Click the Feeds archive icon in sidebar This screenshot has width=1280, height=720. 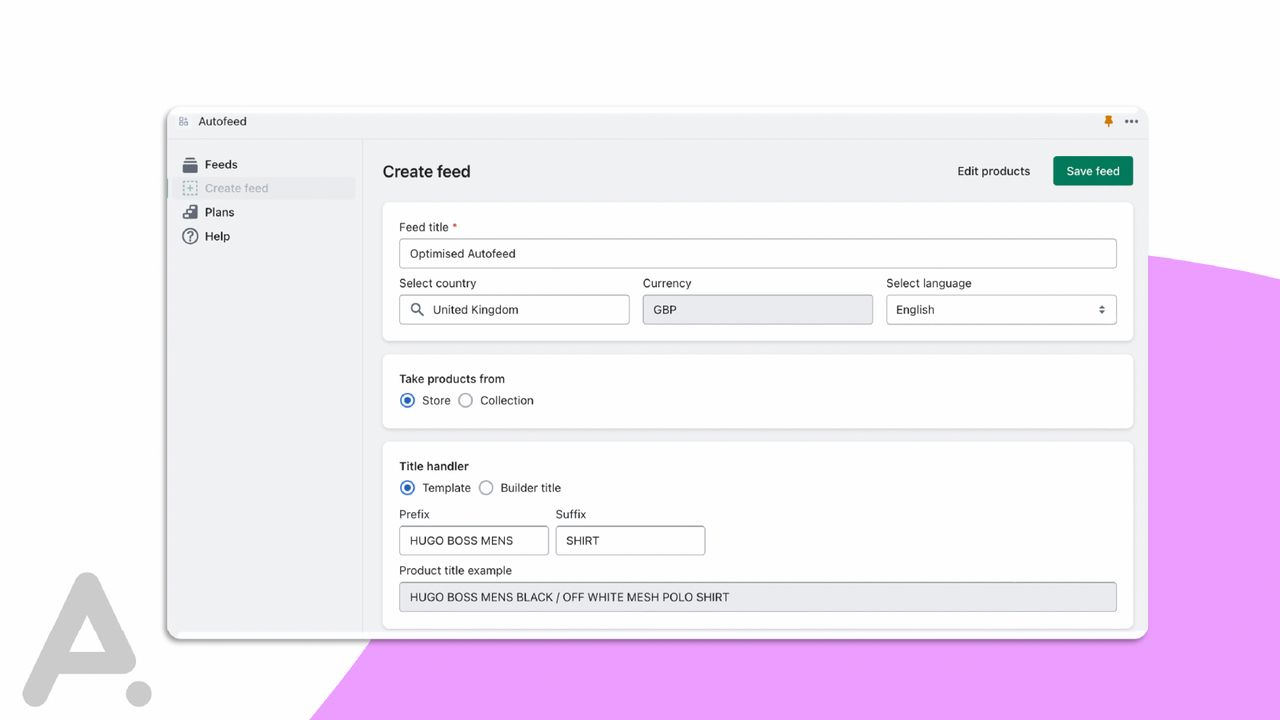coord(190,164)
